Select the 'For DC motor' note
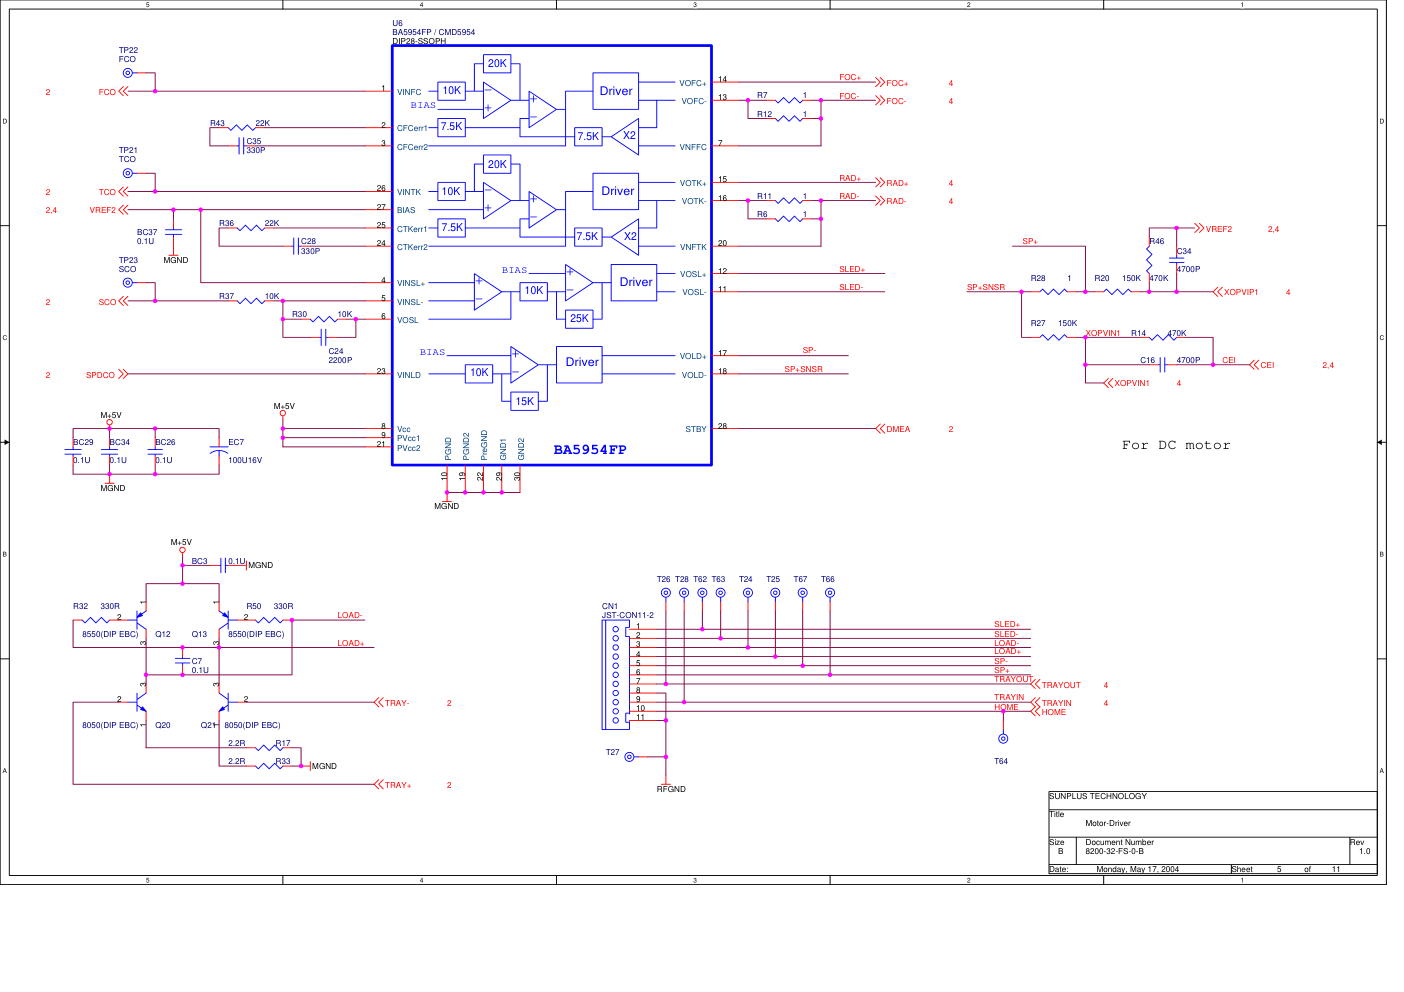Viewport: 1404px width, 992px height. [x=1176, y=445]
